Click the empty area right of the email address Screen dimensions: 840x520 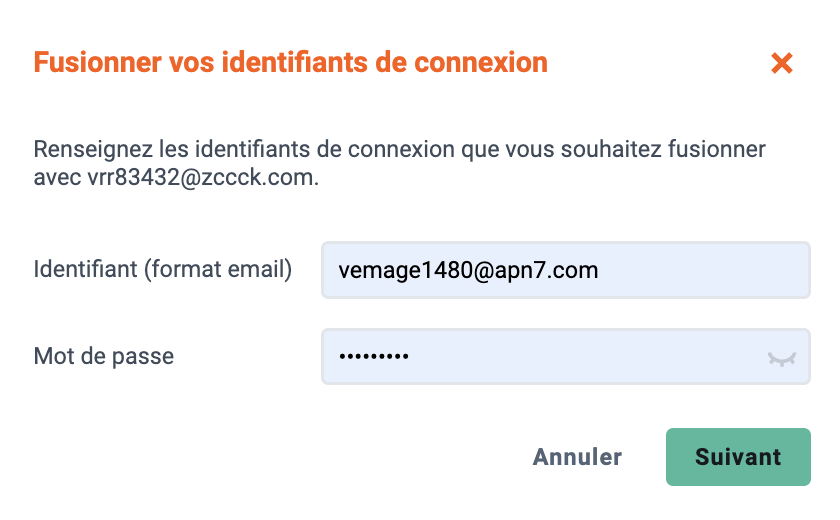pyautogui.click(x=702, y=270)
